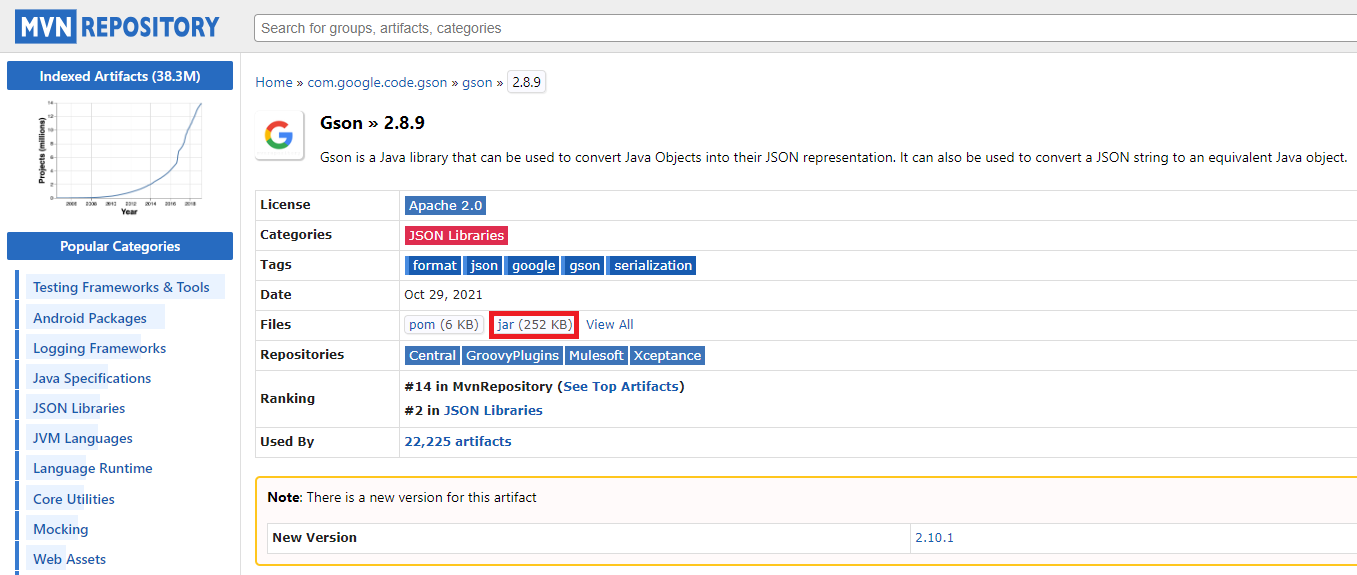Image resolution: width=1357 pixels, height=575 pixels.
Task: Download the jar (252 KB) file
Action: click(x=535, y=324)
